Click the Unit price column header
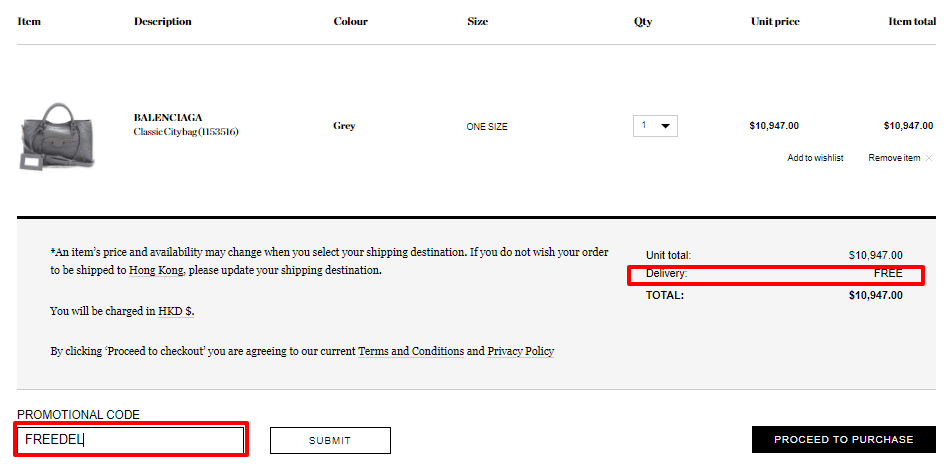The image size is (950, 466). click(775, 21)
